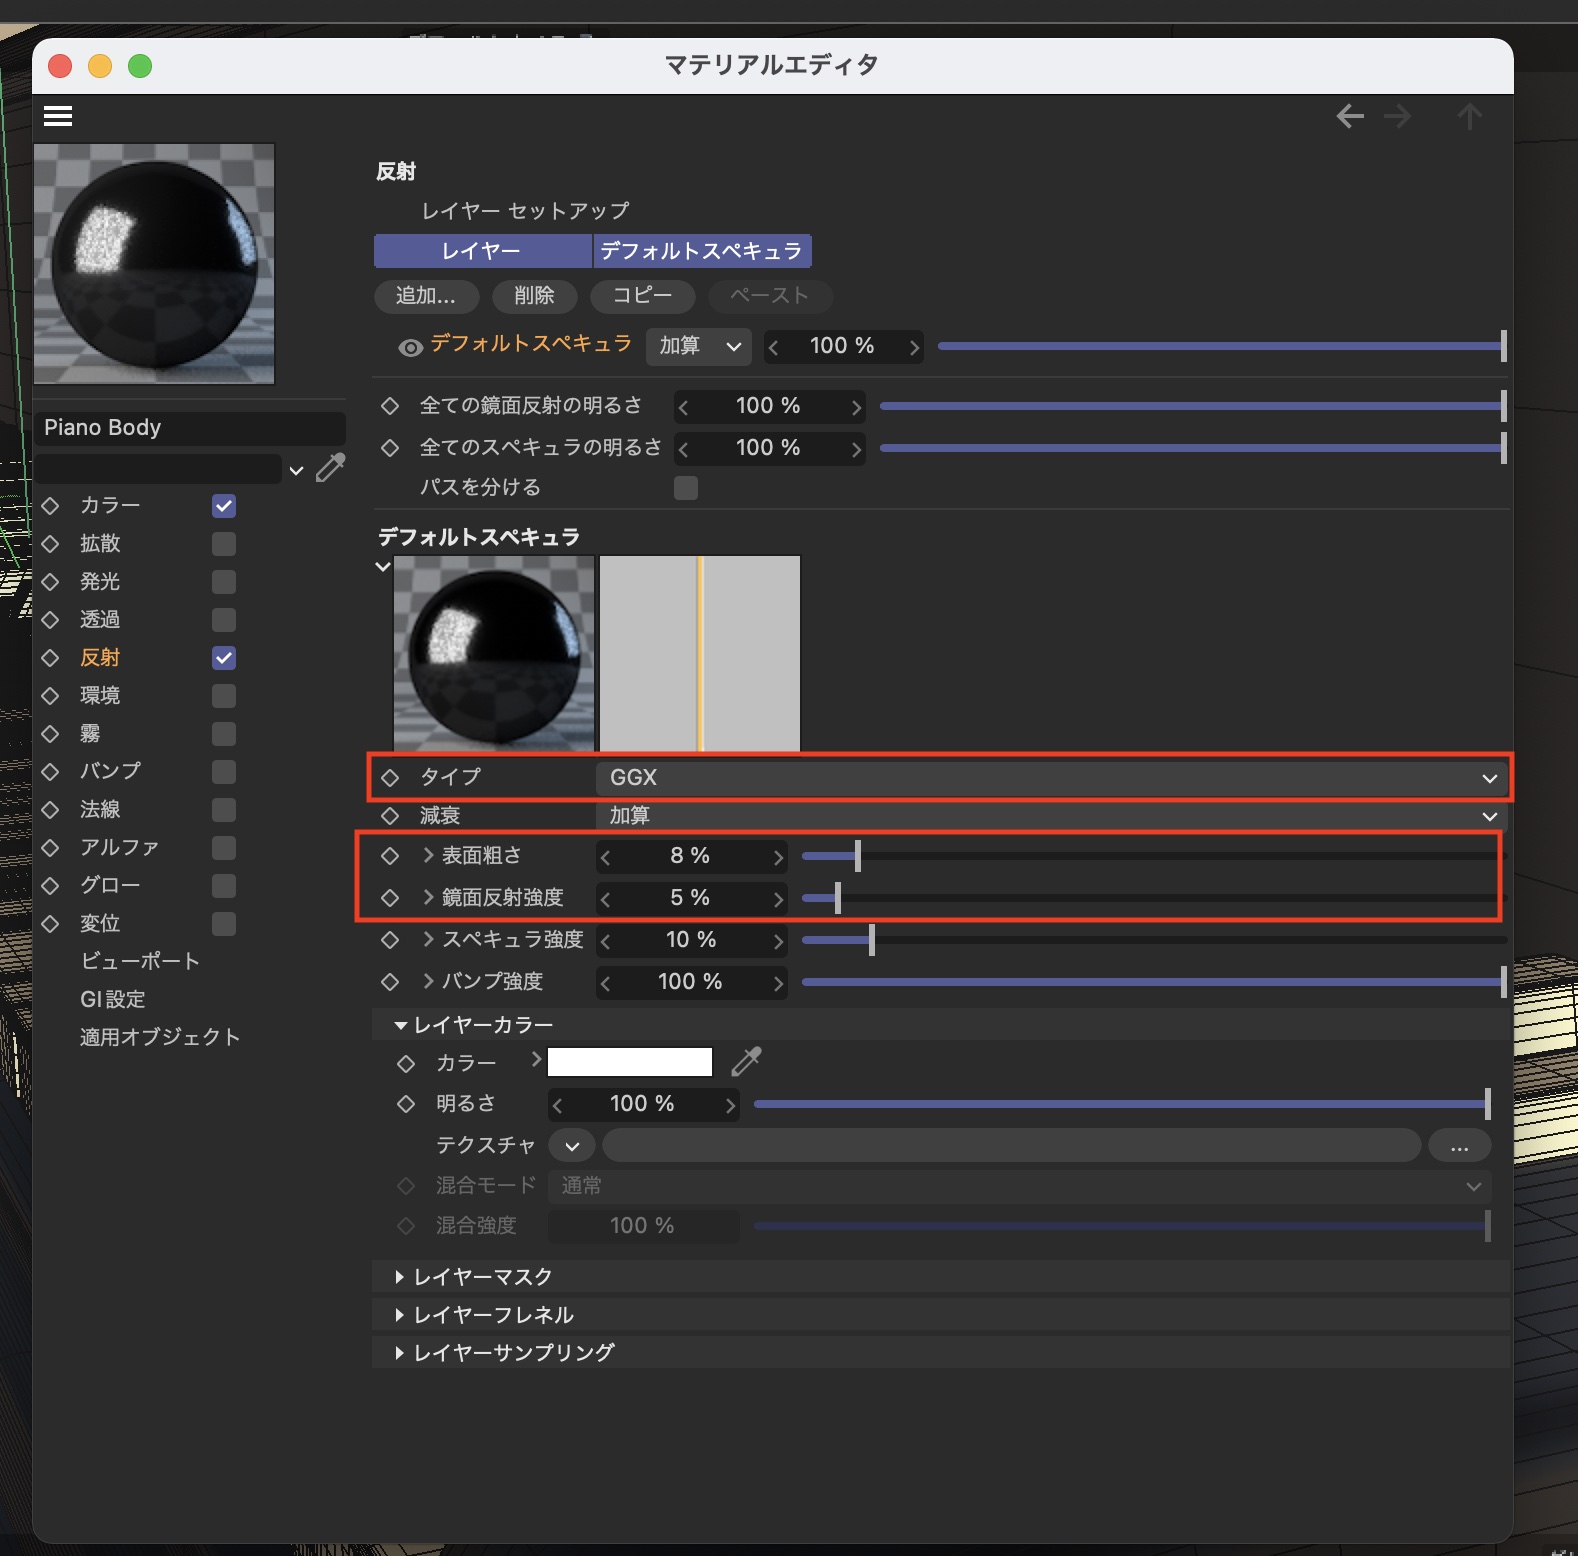The height and width of the screenshot is (1556, 1578).
Task: Click eyedropper icon beside layer カラー swatch
Action: (x=746, y=1062)
